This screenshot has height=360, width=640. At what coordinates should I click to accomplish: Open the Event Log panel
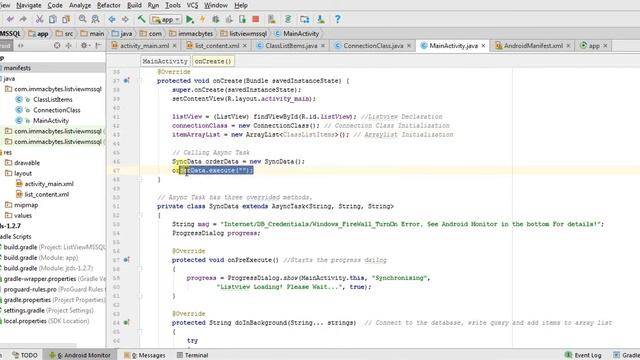pos(583,355)
